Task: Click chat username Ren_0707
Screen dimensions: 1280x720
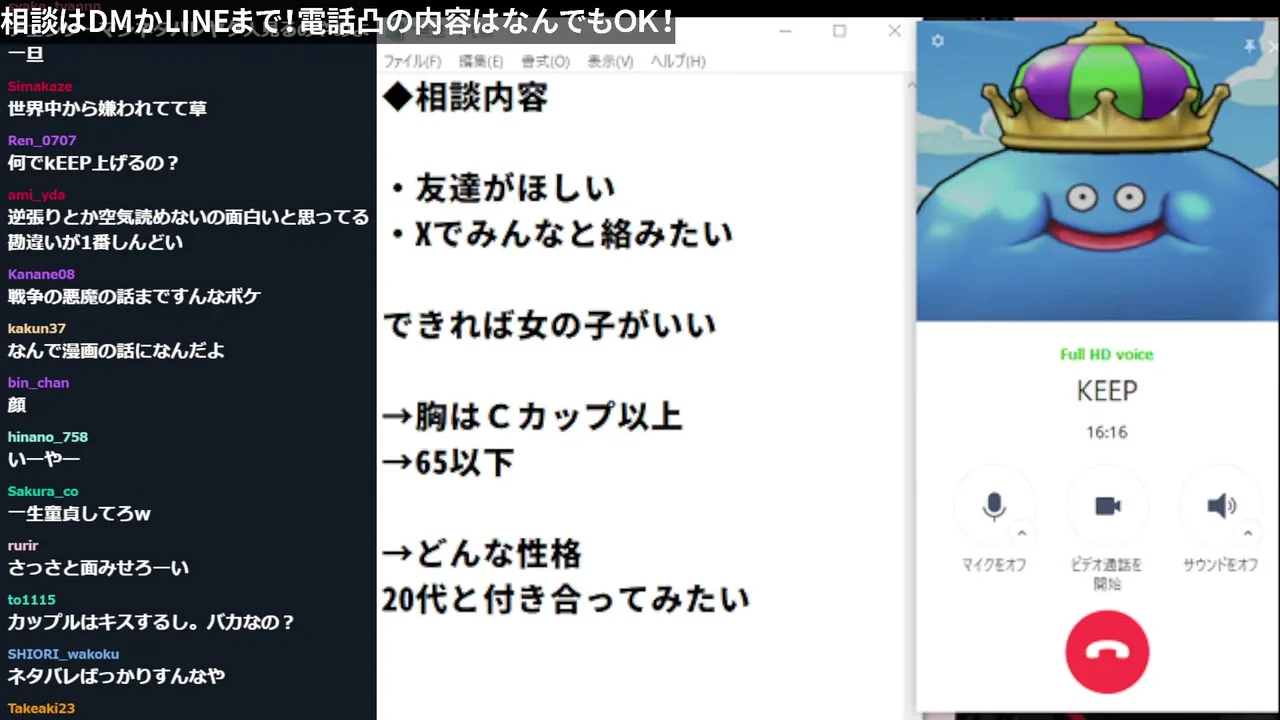Action: click(42, 140)
